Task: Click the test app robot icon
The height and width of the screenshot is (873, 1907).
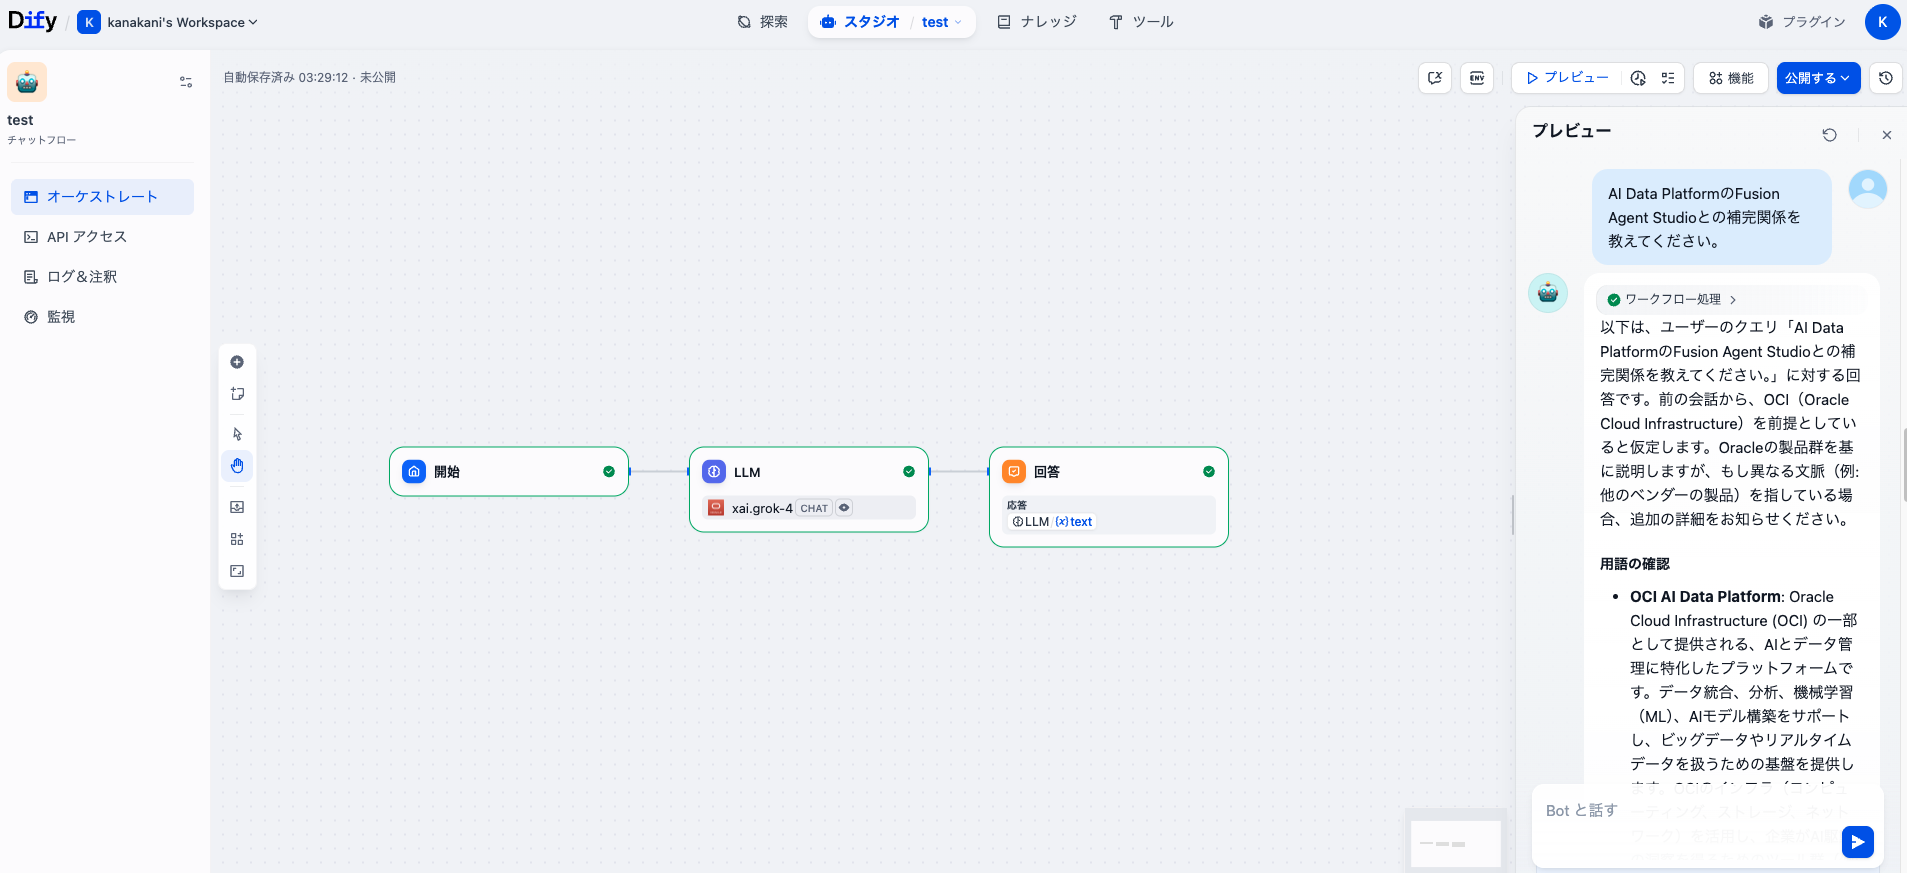Action: [27, 82]
